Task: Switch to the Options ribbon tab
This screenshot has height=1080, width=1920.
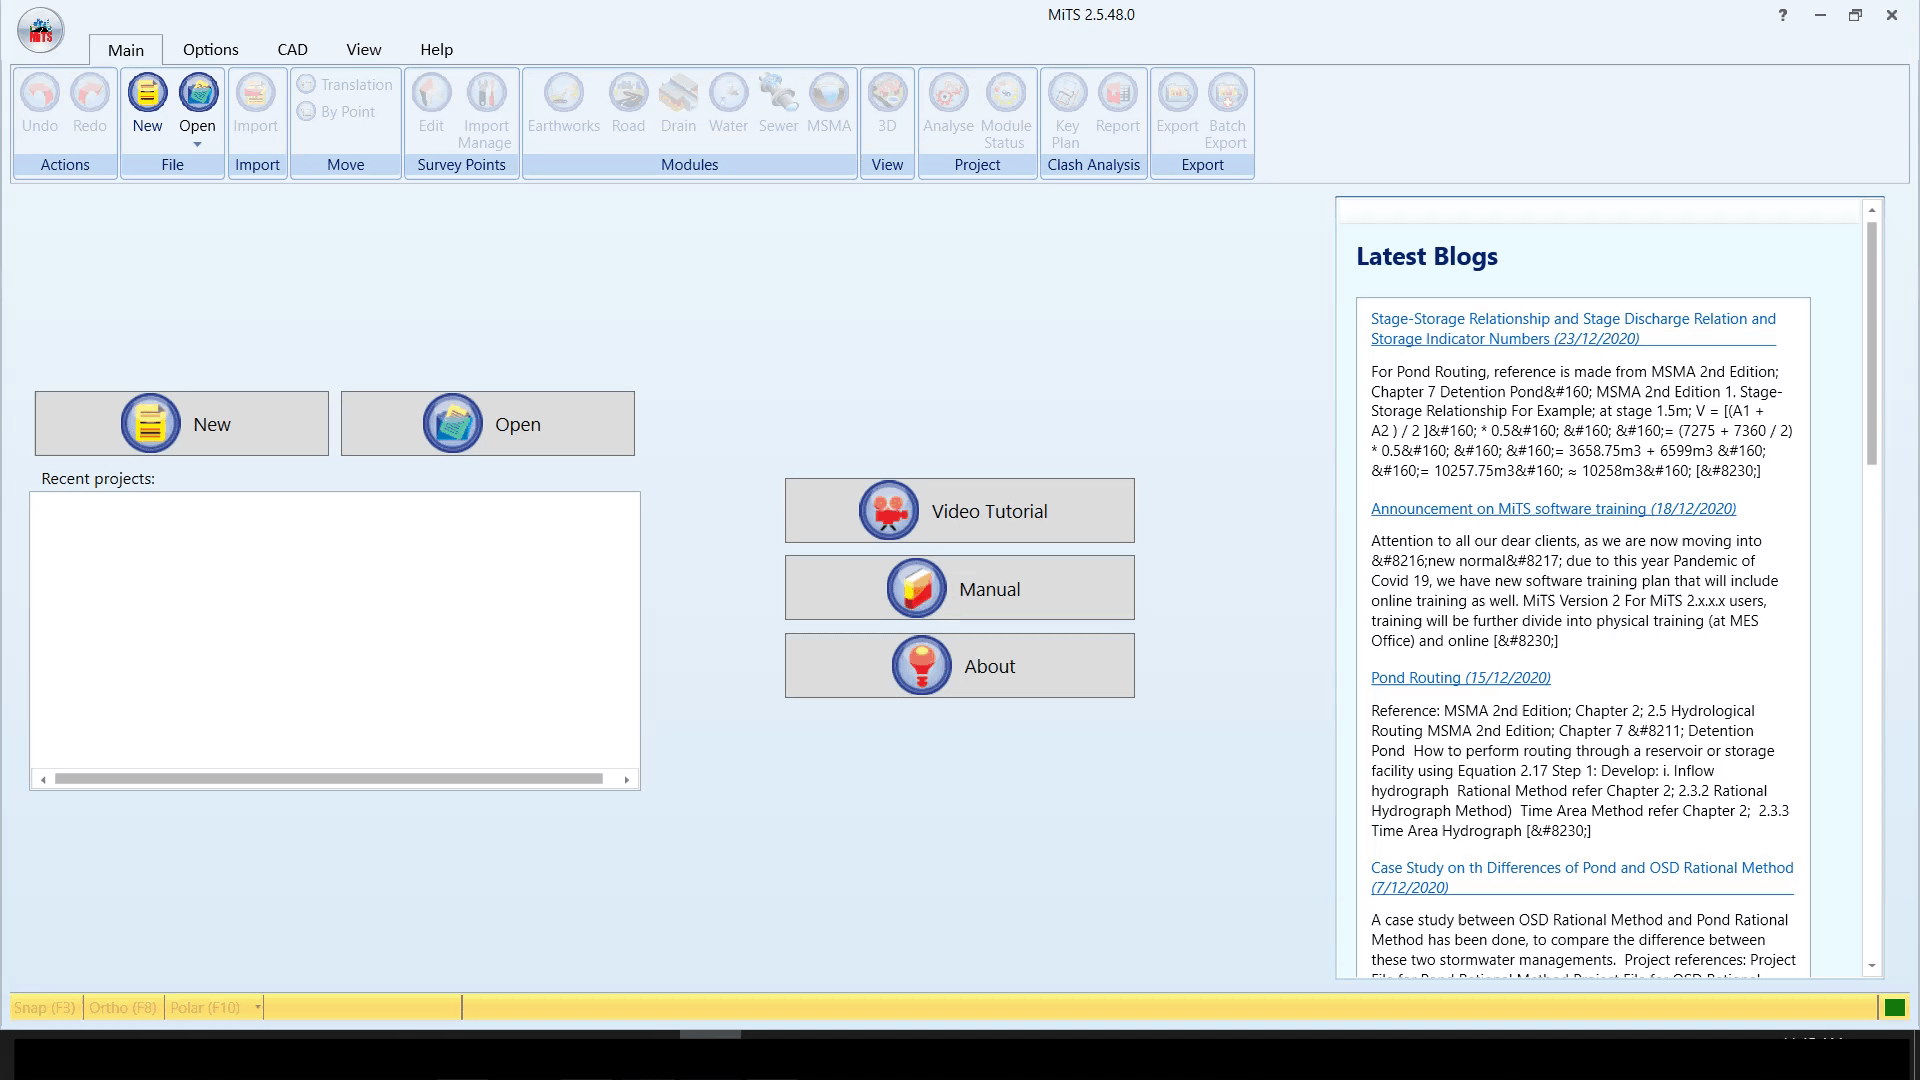Action: click(x=211, y=49)
